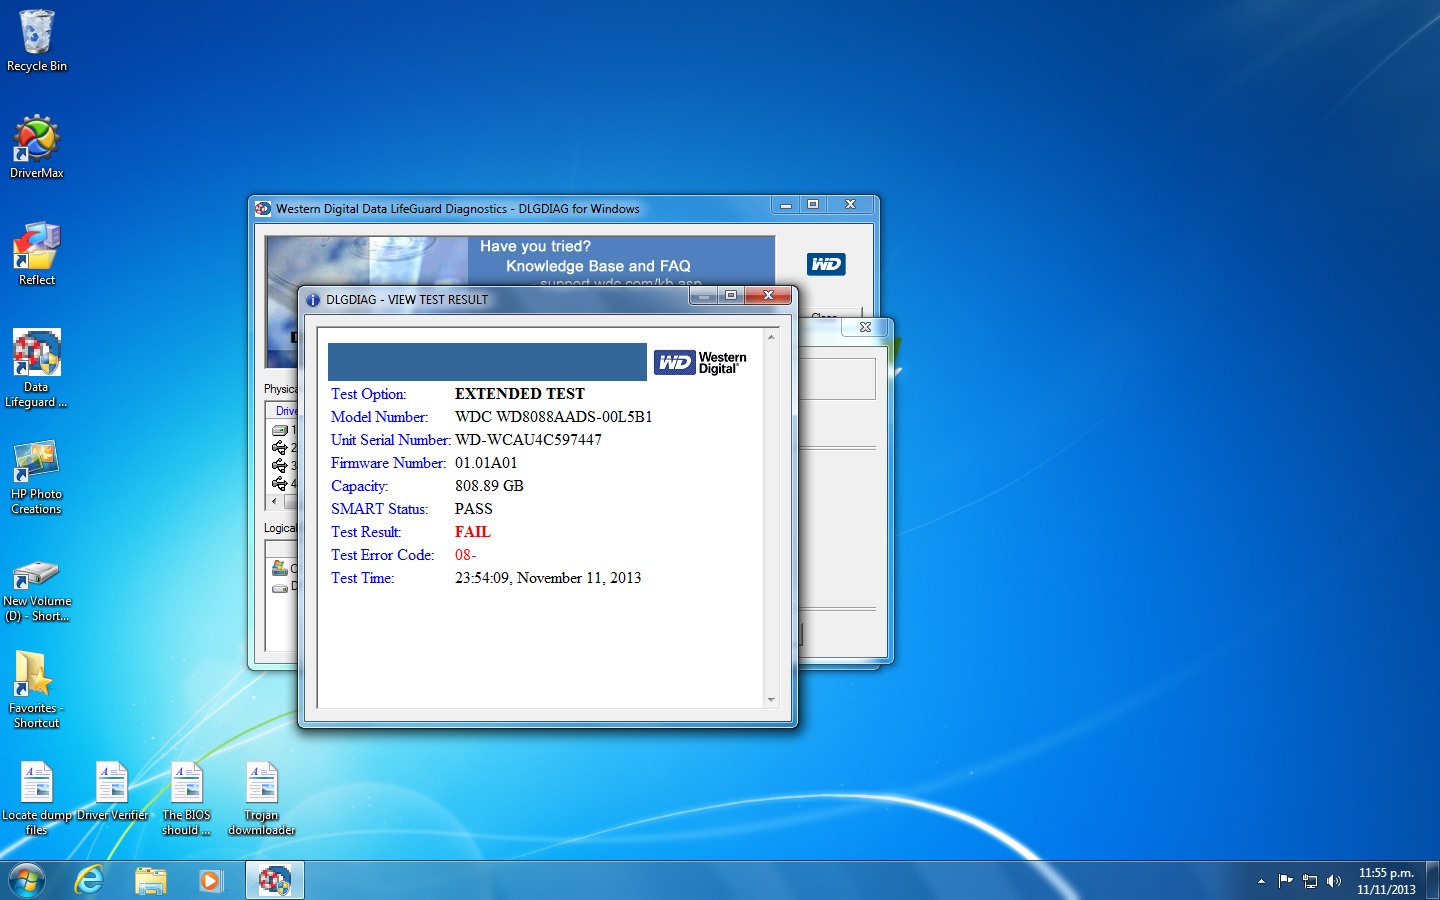Click the Western Digital logo in test result

tap(700, 362)
